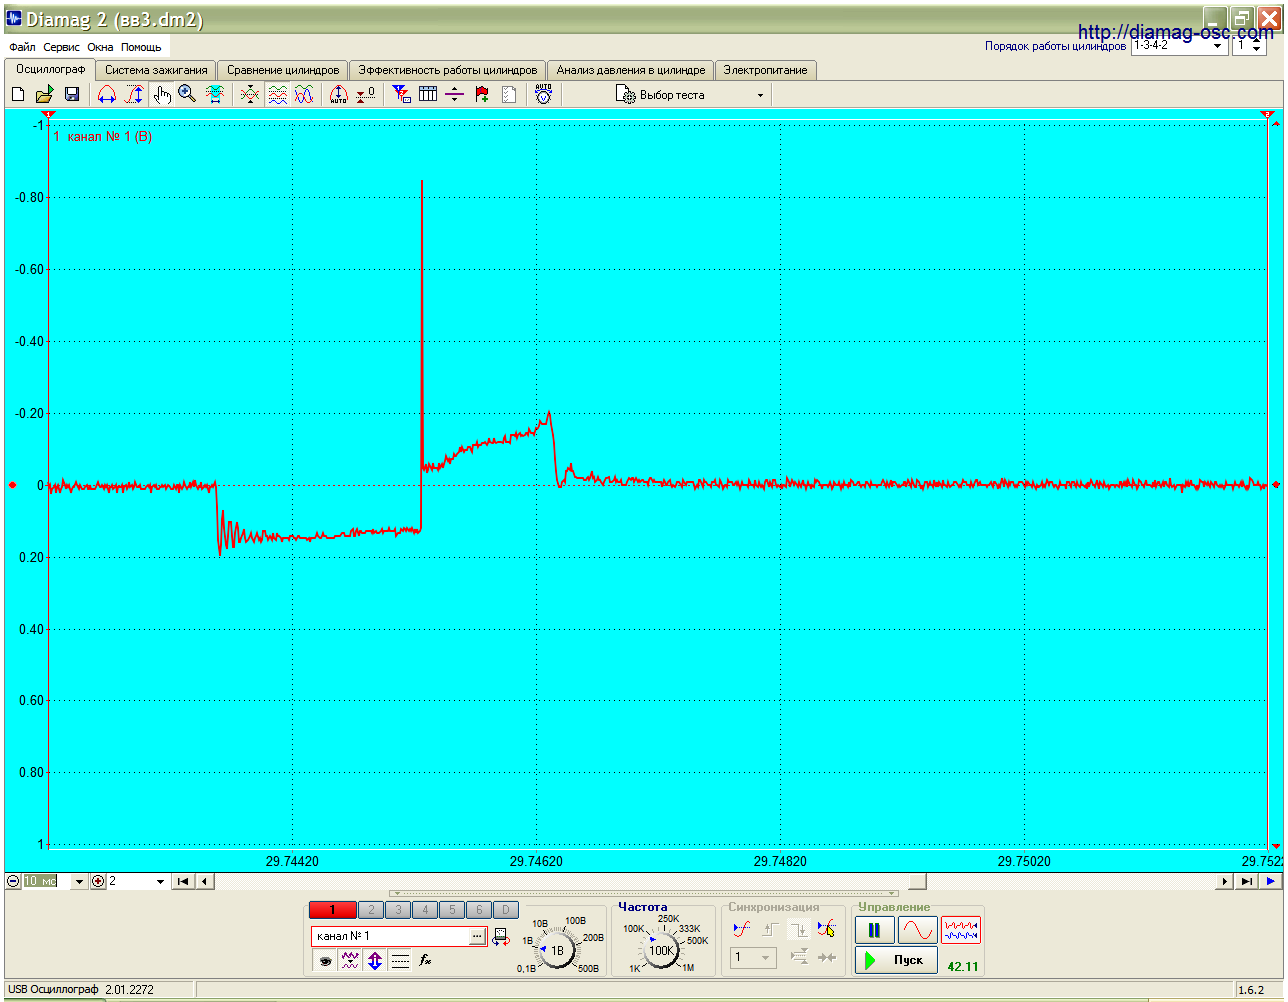The height and width of the screenshot is (1002, 1288).
Task: Step back one frame with left arrow
Action: [204, 881]
